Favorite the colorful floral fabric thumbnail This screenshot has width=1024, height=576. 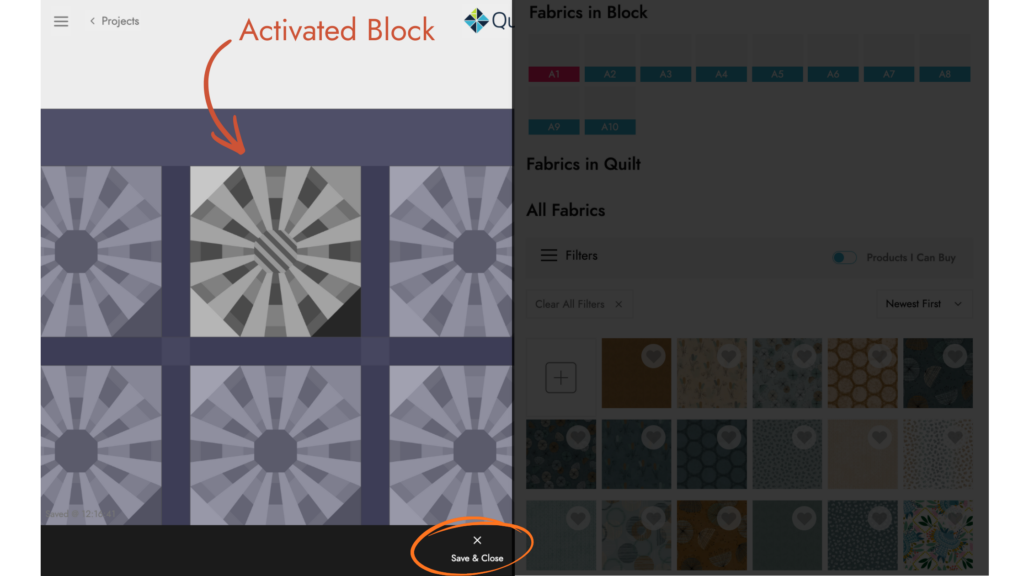(955, 519)
